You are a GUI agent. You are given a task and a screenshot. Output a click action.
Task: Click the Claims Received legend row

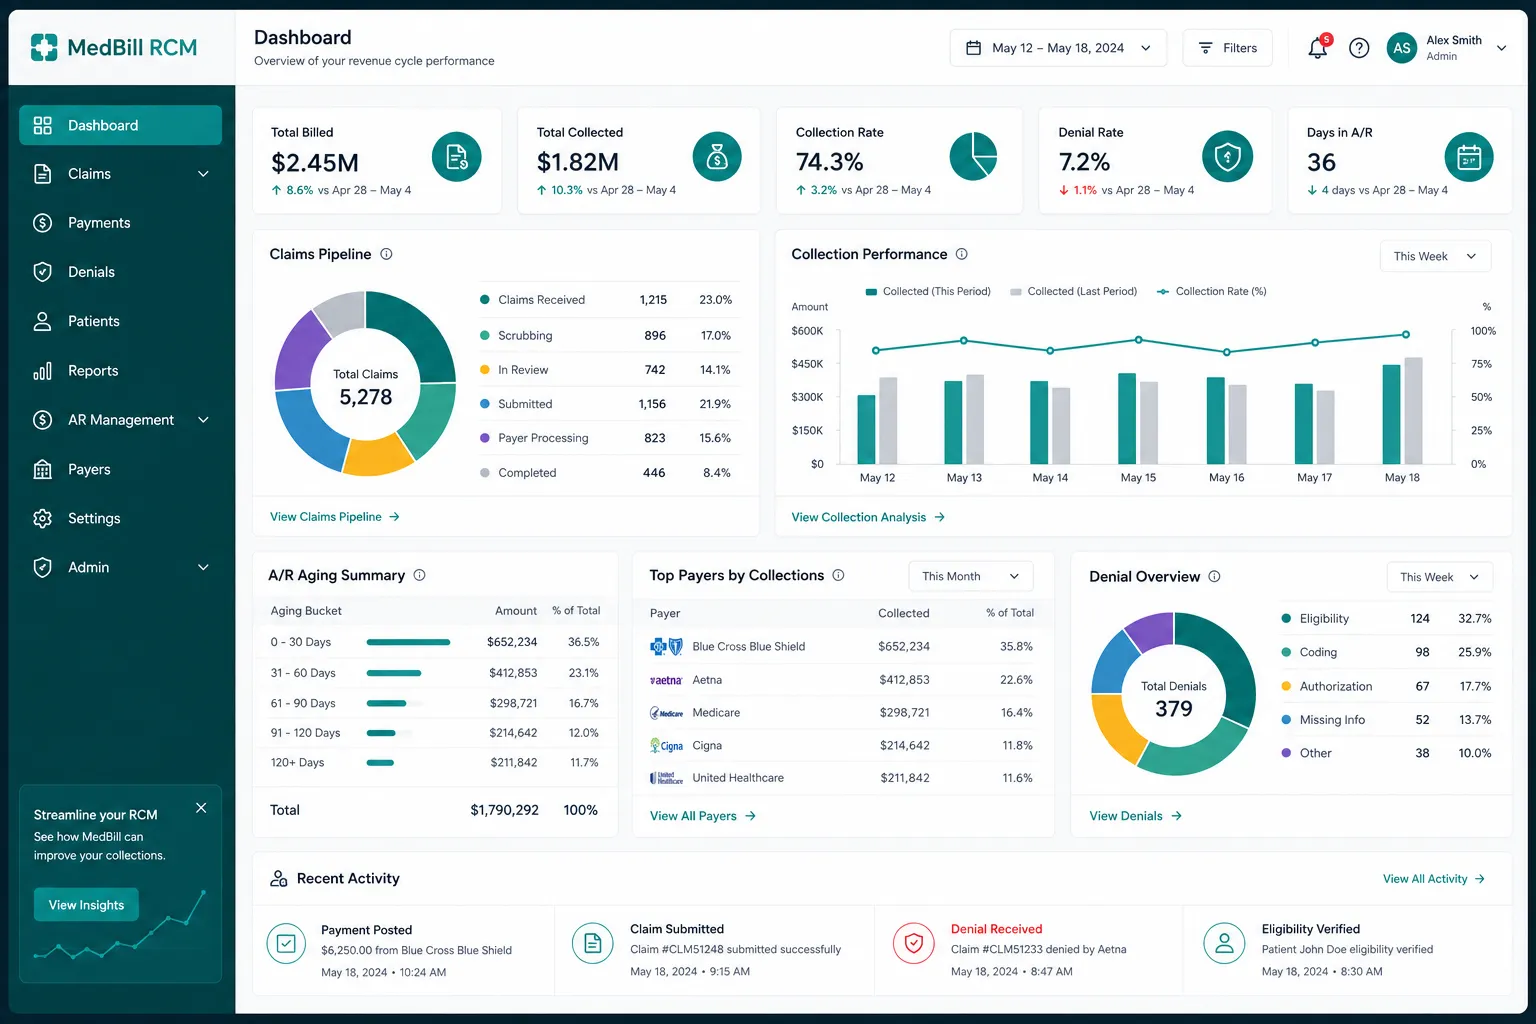(x=608, y=300)
